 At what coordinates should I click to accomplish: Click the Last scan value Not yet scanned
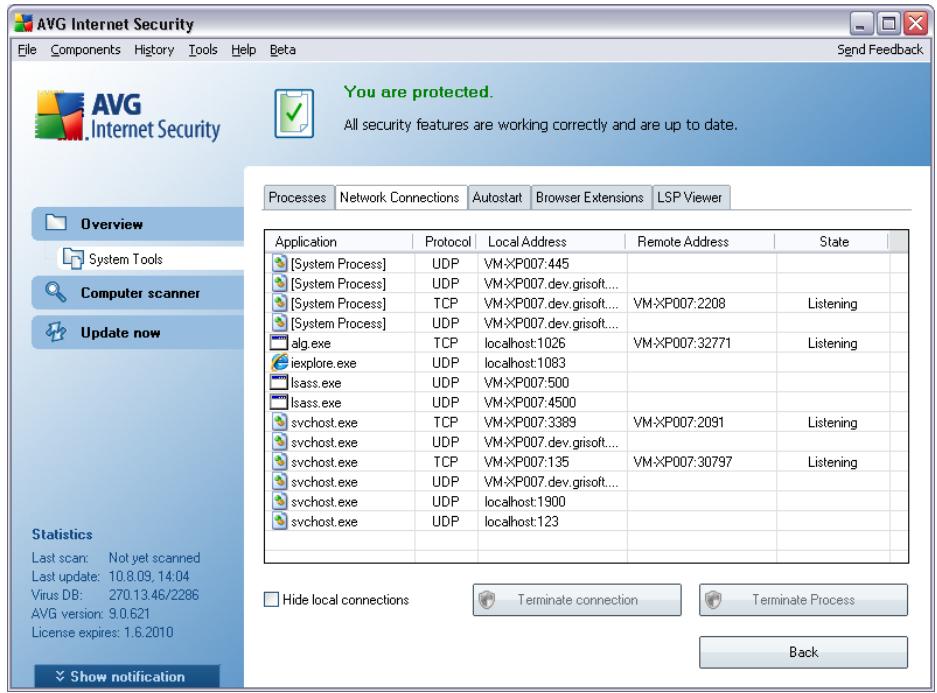[x=154, y=557]
